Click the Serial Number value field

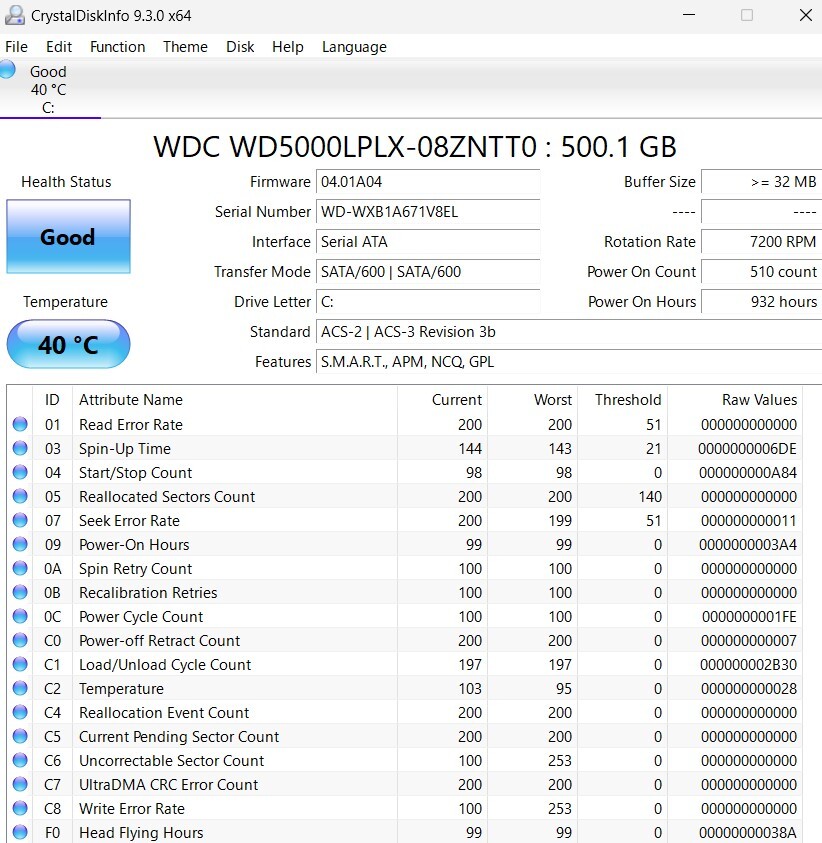pos(427,212)
